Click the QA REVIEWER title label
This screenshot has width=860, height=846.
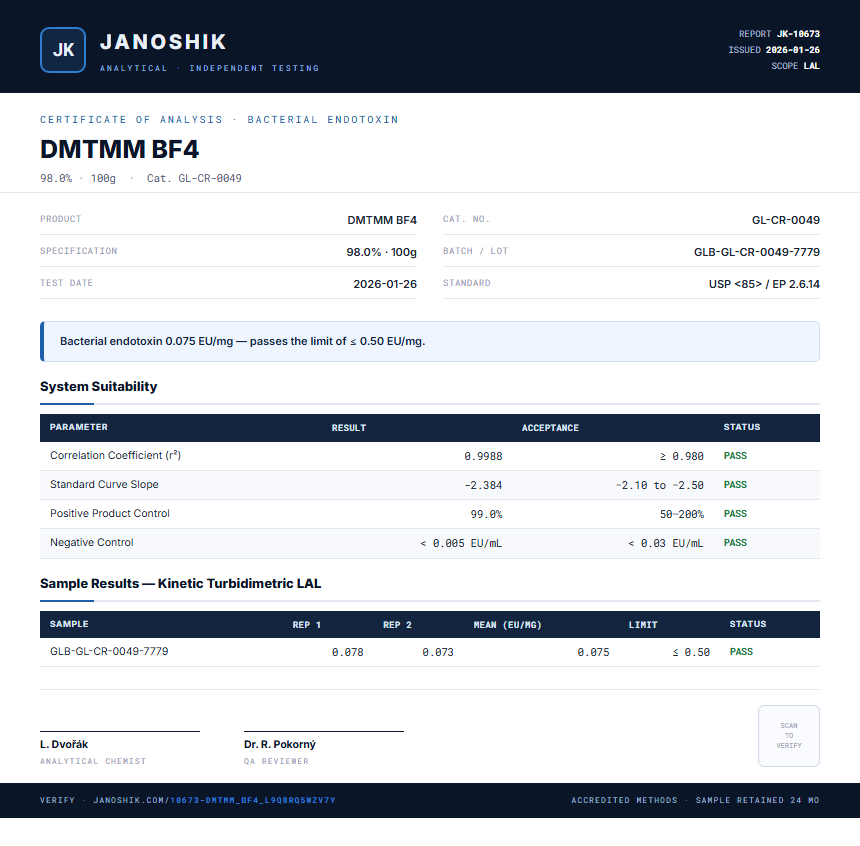276,762
